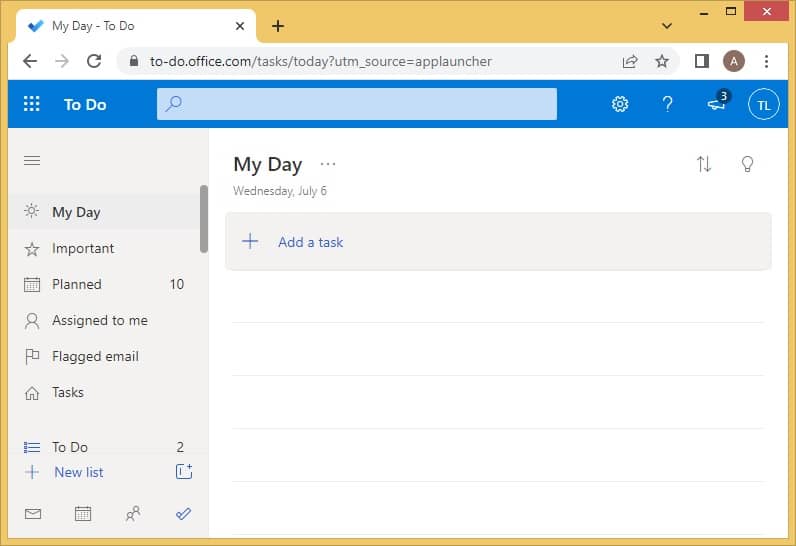Image resolution: width=796 pixels, height=546 pixels.
Task: Expand the tab search chevron
Action: [x=667, y=26]
